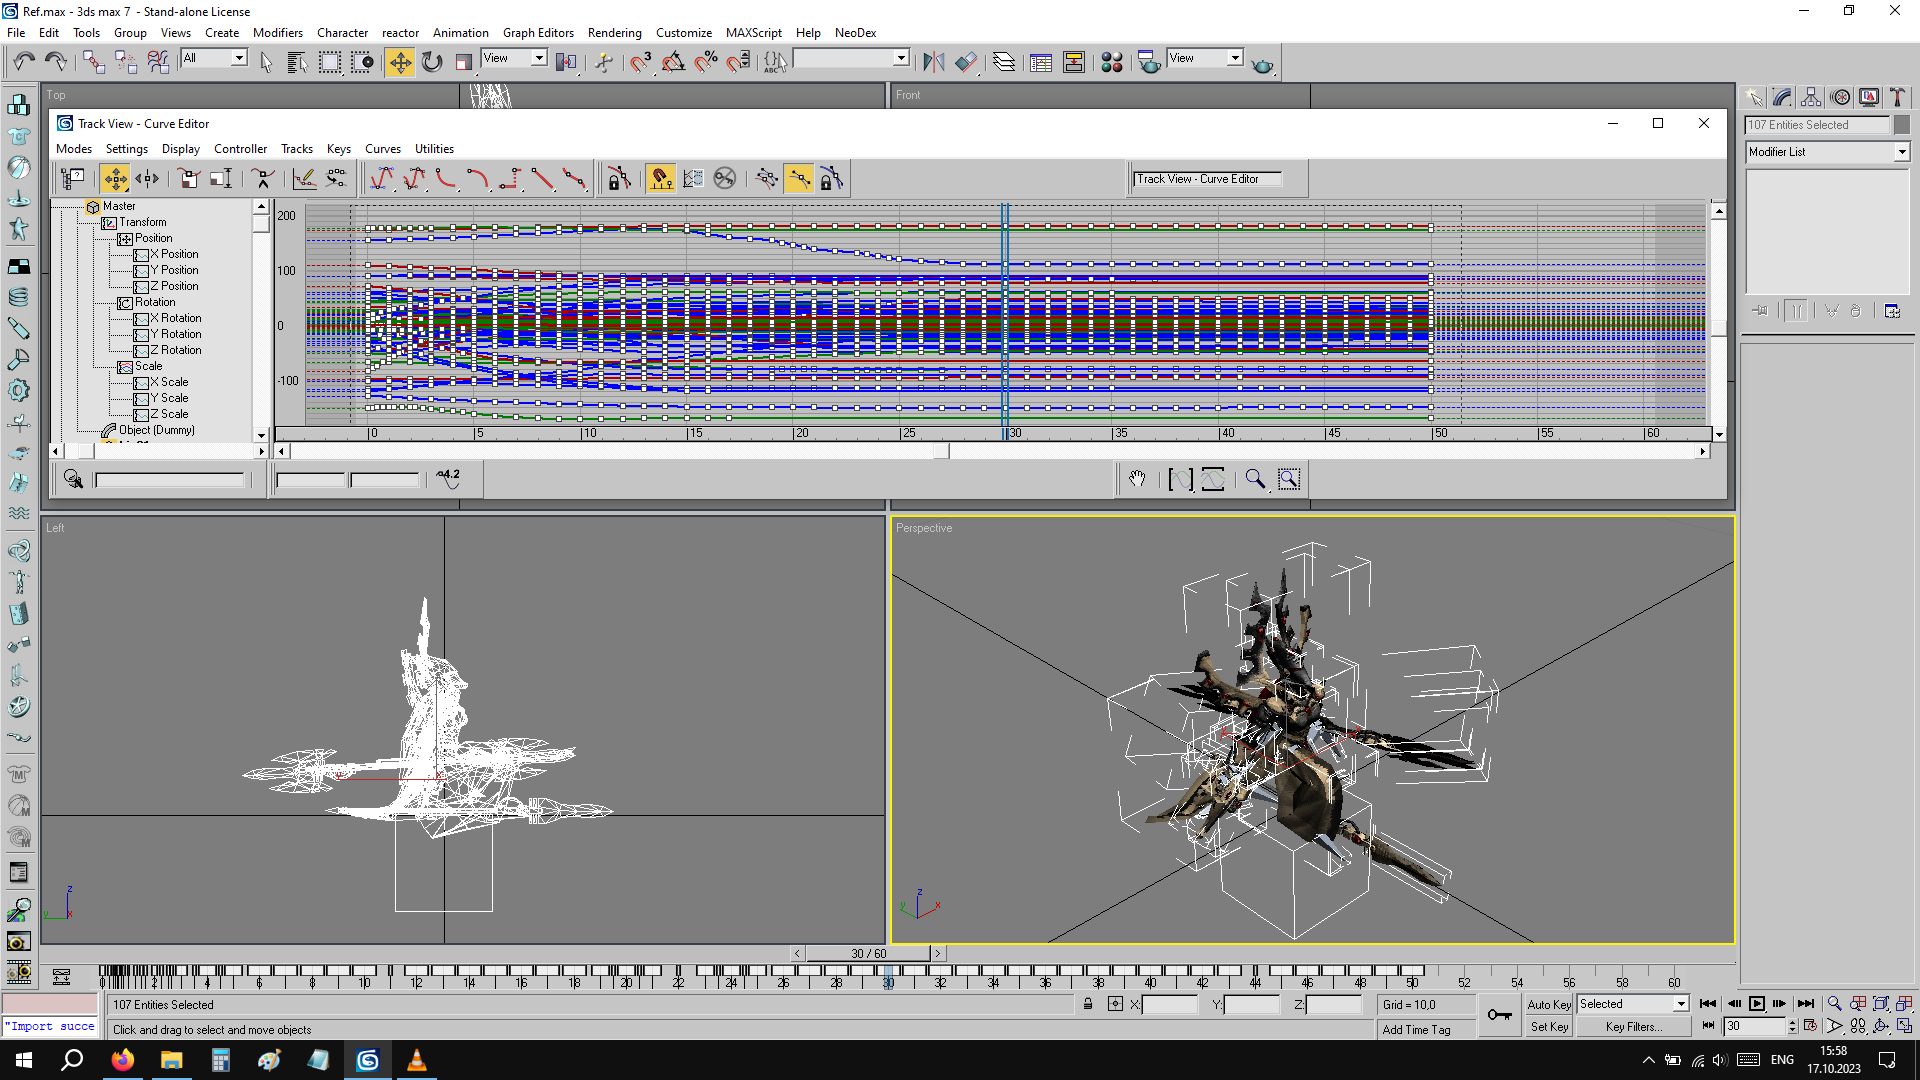Click the Key Filters... button
The height and width of the screenshot is (1080, 1920).
1633,1027
